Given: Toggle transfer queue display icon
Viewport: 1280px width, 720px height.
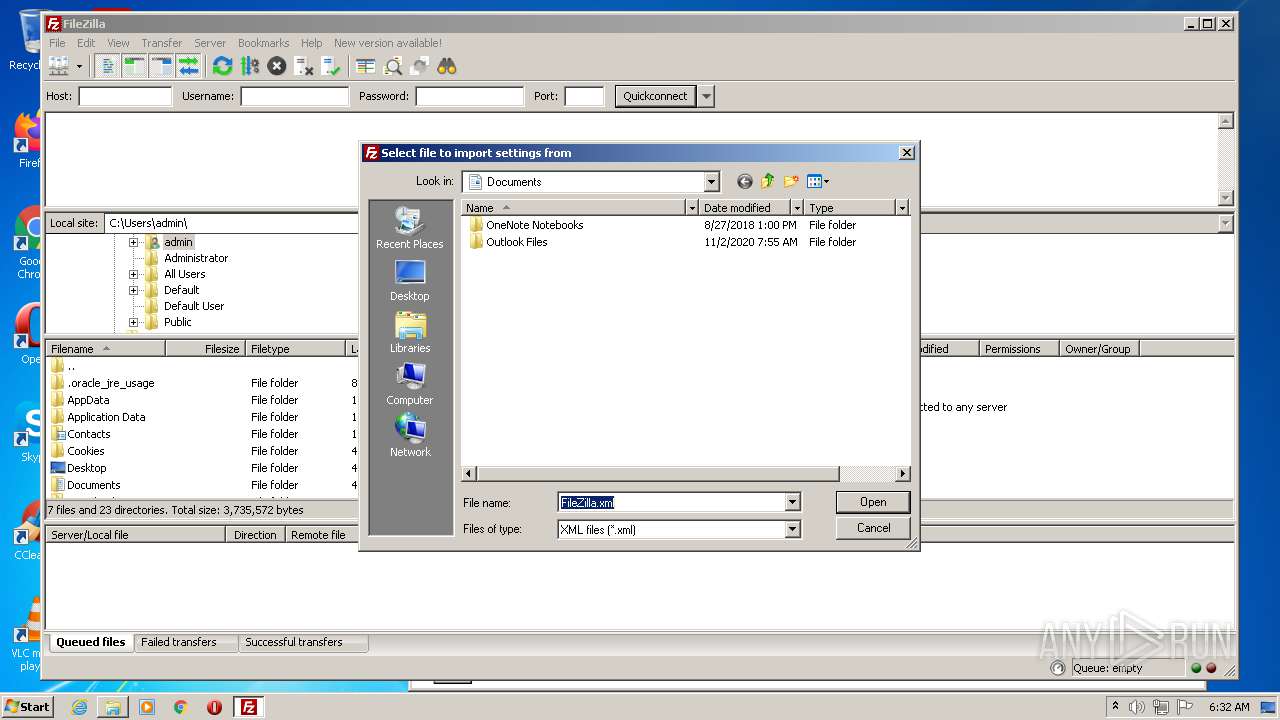Looking at the screenshot, I should coord(189,66).
